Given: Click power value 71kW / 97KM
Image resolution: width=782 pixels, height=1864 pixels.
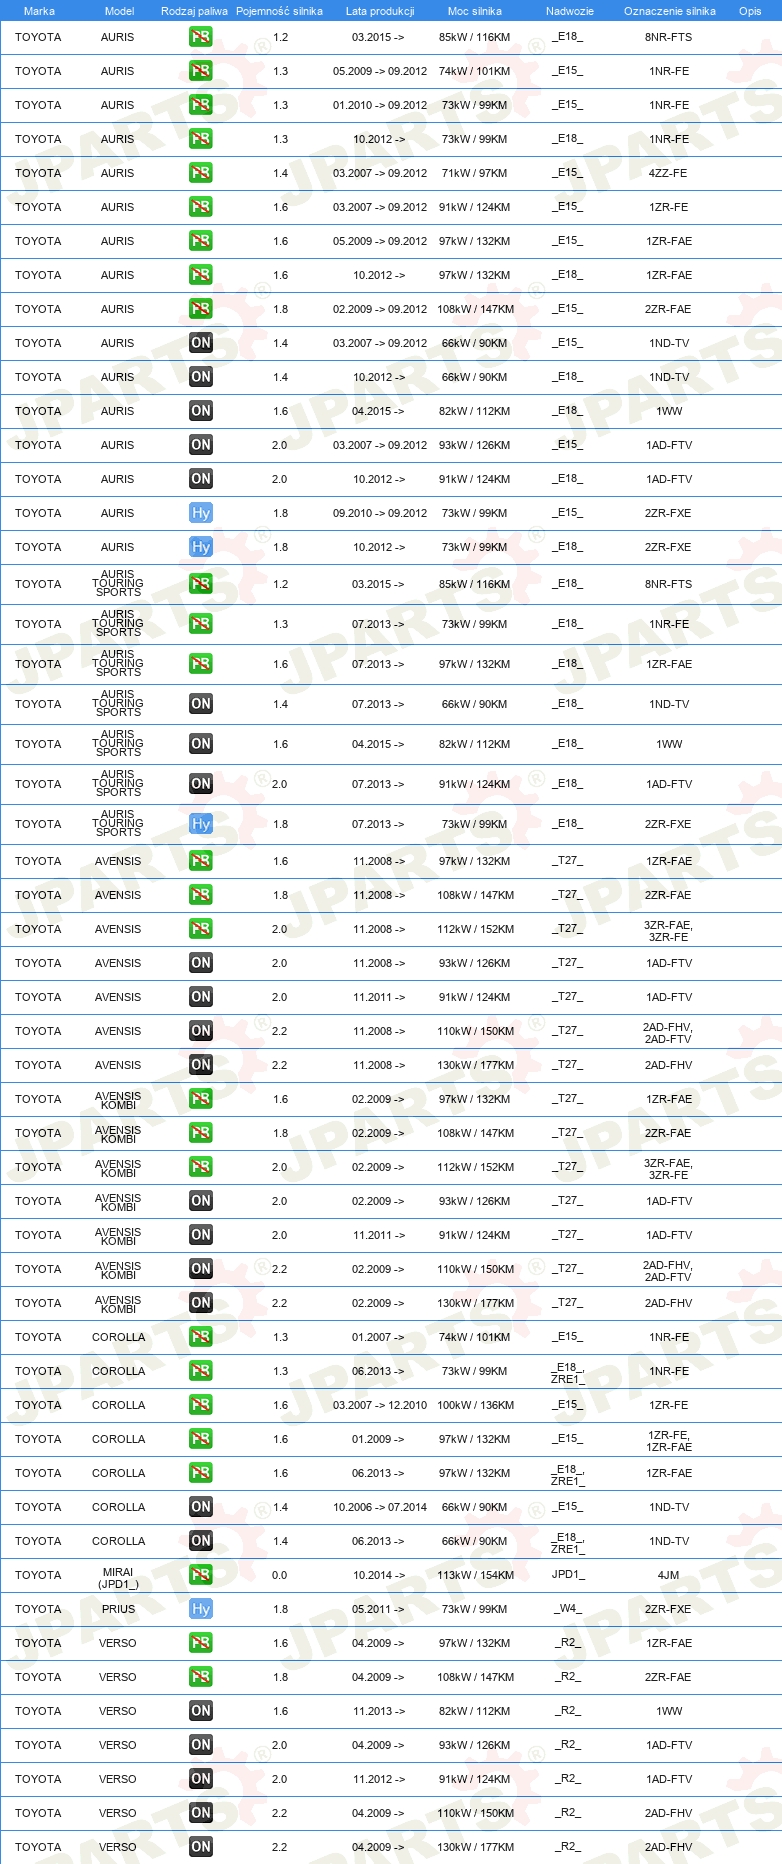Looking at the screenshot, I should (x=474, y=173).
